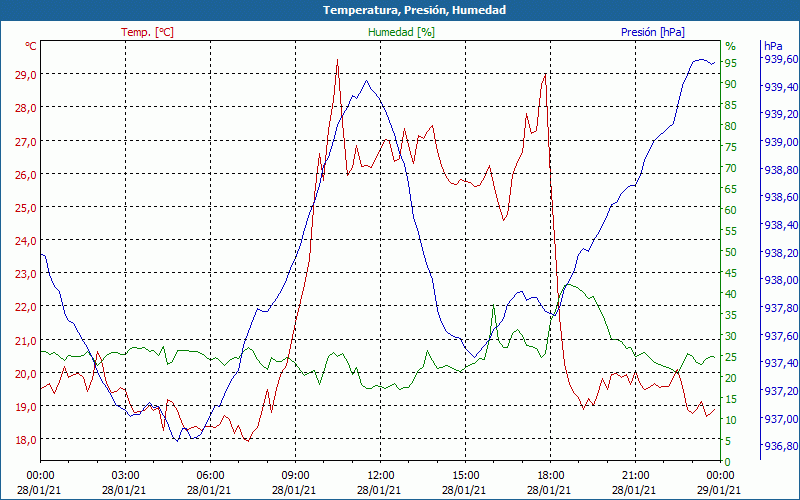
Task: Click the blue 'hPa' unit label
Action: (773, 46)
